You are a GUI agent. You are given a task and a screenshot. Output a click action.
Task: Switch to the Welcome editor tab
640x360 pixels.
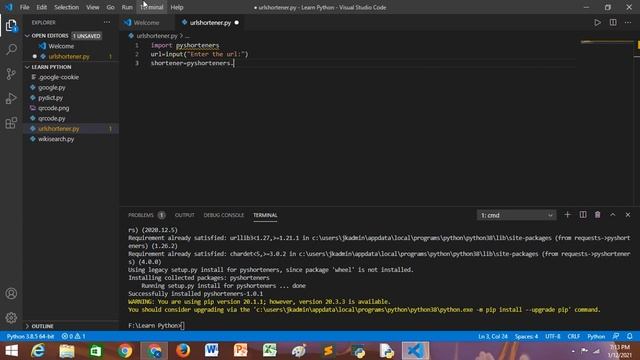(x=146, y=22)
